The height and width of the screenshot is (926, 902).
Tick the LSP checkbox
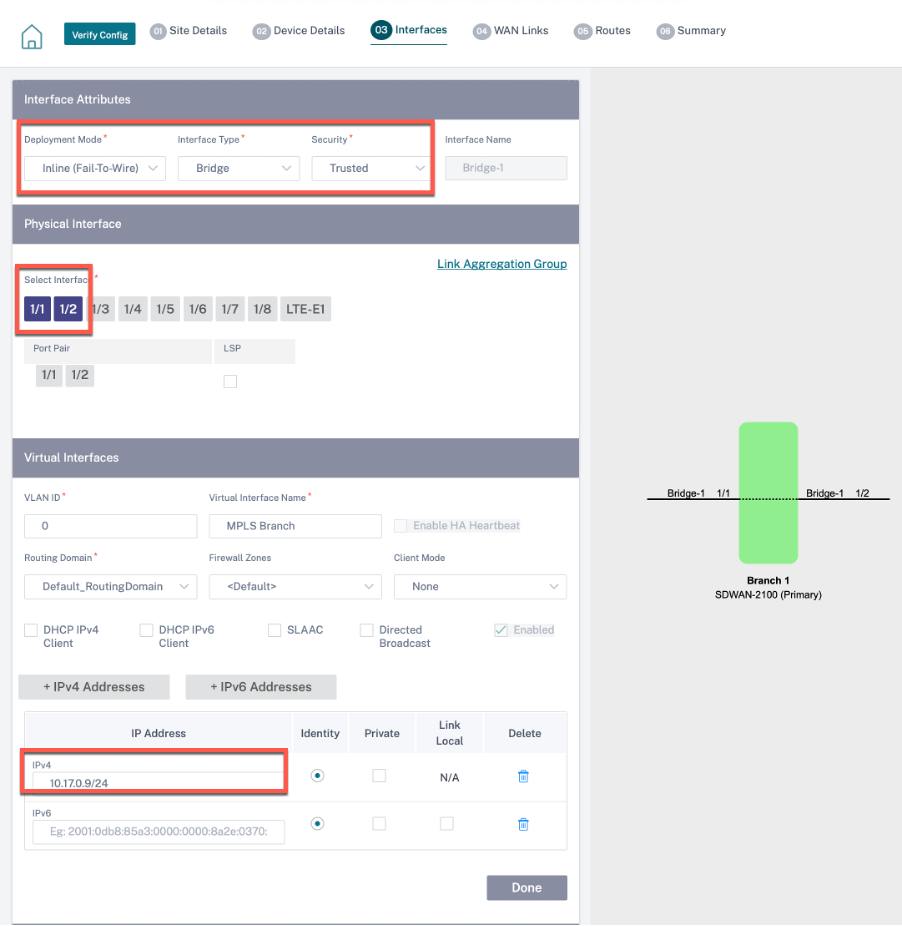(230, 382)
